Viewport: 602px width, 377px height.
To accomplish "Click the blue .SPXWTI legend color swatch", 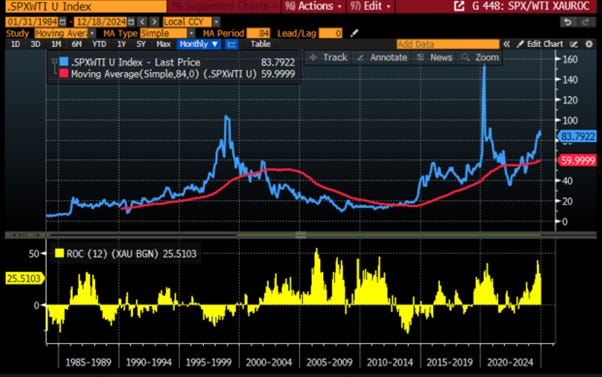I will pos(64,61).
